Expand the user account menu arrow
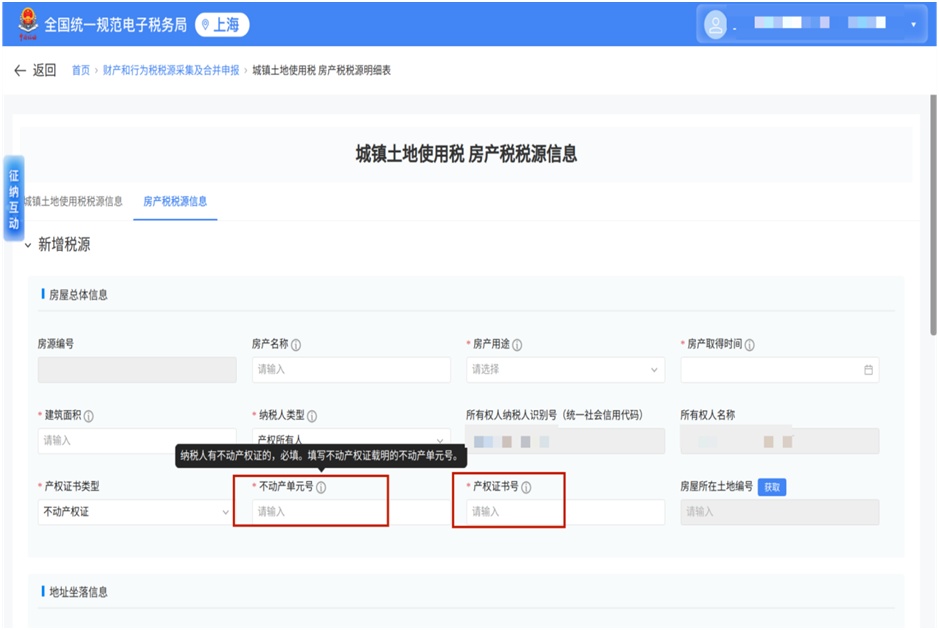939x630 pixels. pyautogui.click(x=912, y=24)
